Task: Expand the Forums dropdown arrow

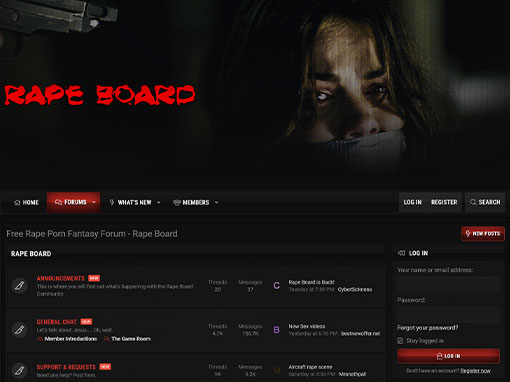Action: point(94,202)
